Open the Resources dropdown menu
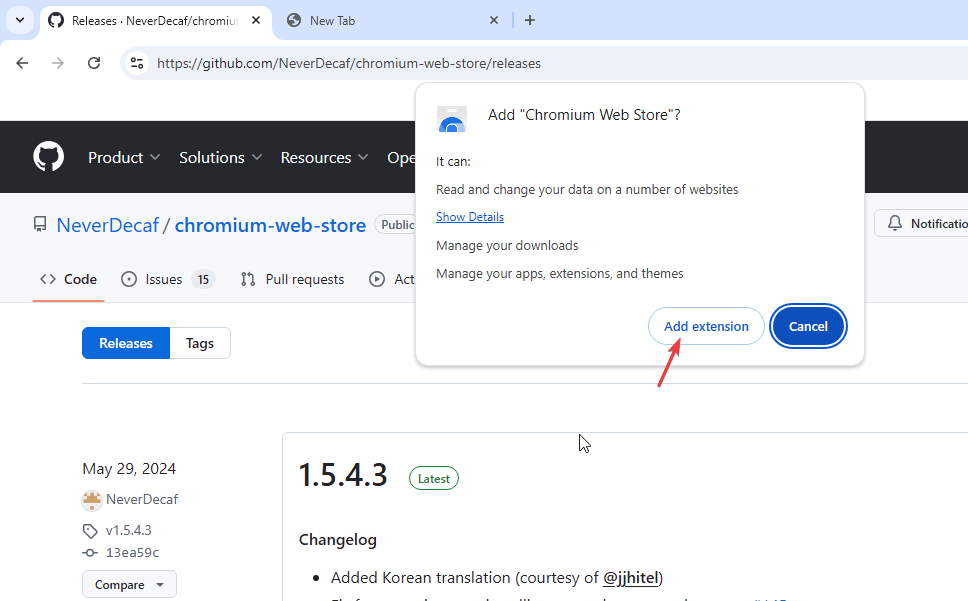Image resolution: width=968 pixels, height=601 pixels. click(324, 157)
